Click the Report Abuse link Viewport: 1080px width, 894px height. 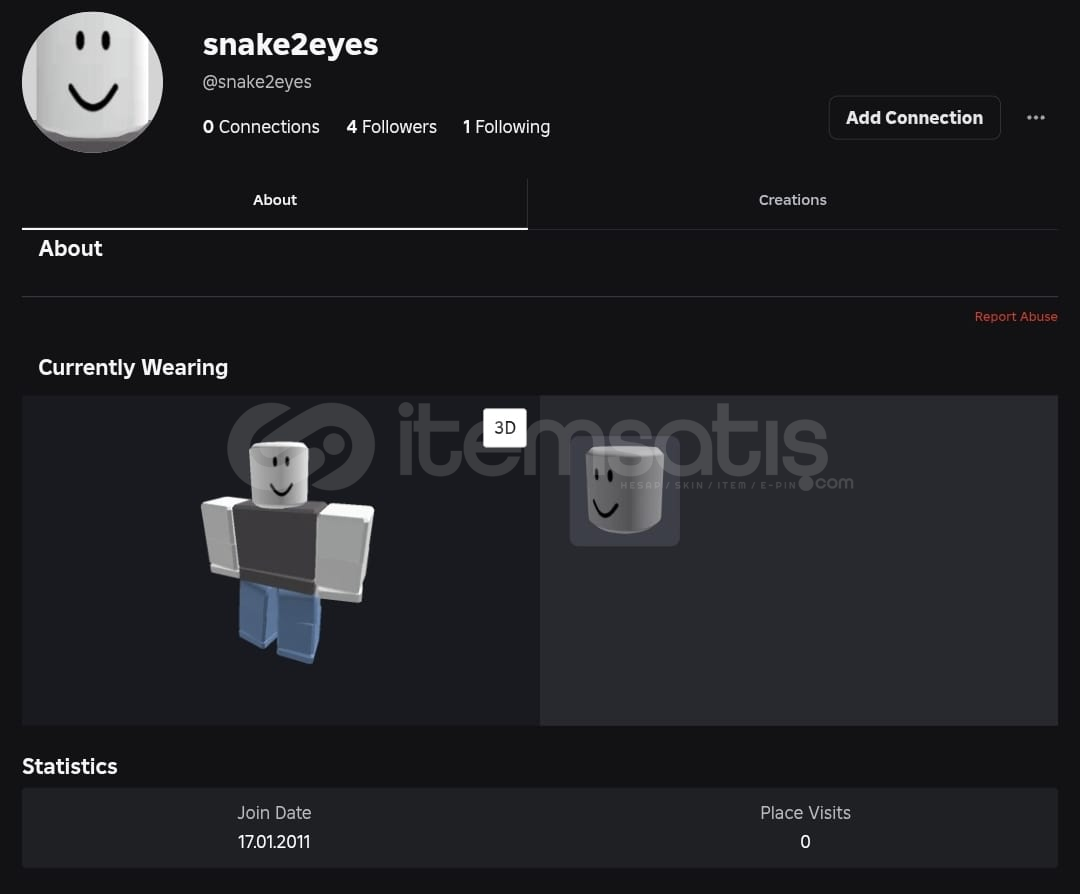(x=1015, y=317)
